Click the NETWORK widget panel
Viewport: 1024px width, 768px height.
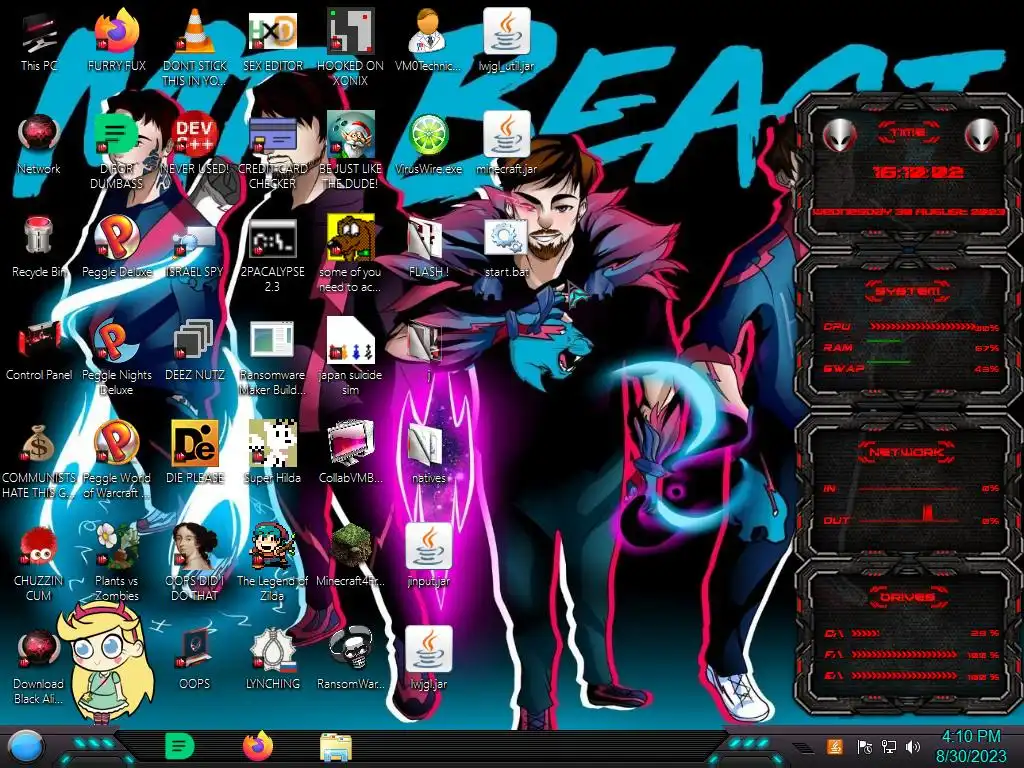point(908,484)
